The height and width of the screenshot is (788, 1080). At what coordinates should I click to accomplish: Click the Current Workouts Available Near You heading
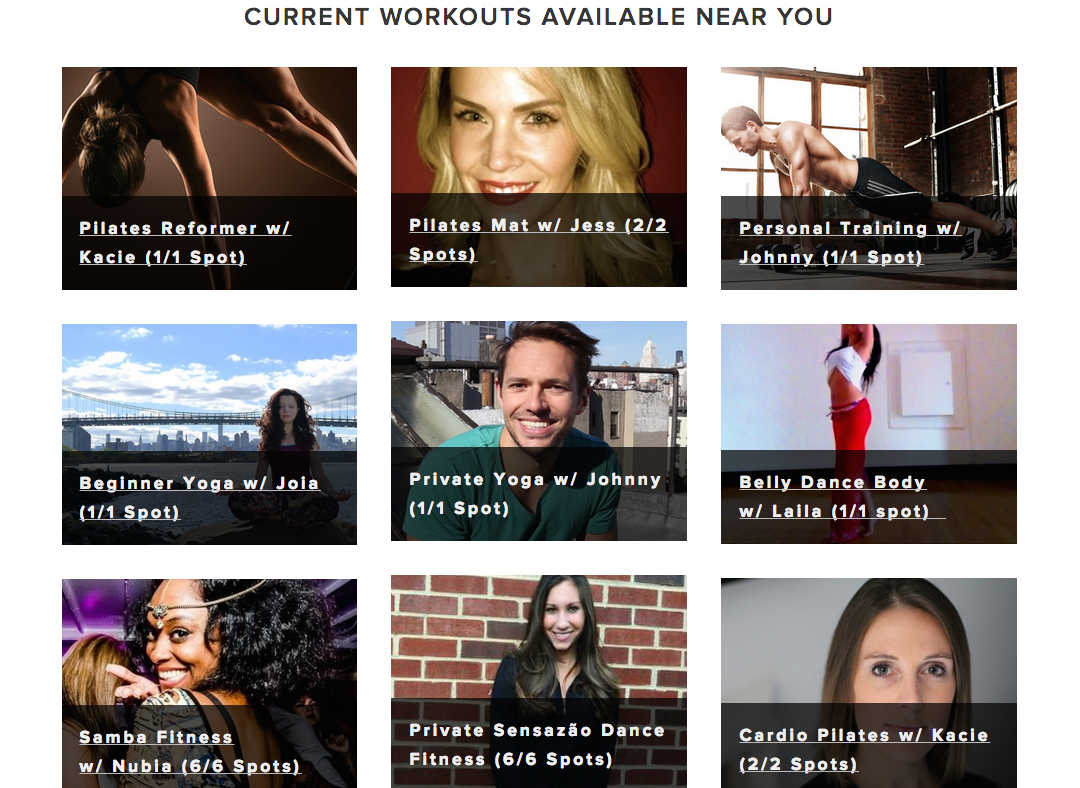click(x=539, y=17)
